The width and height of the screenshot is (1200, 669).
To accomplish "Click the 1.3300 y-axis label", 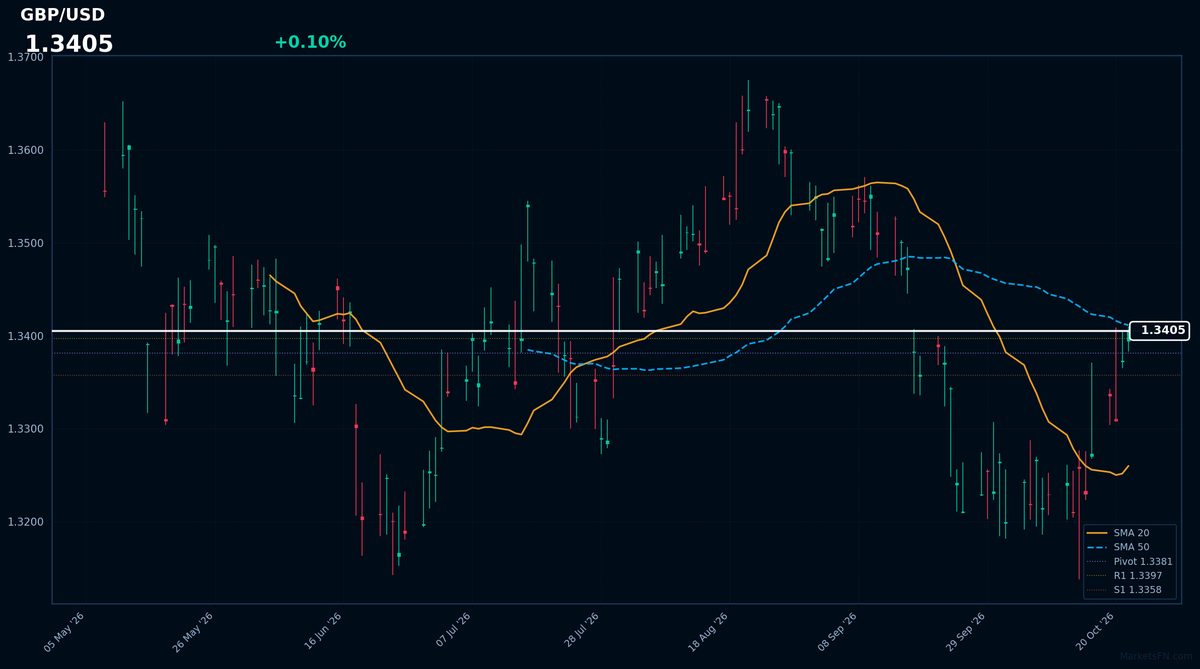I will click(25, 430).
